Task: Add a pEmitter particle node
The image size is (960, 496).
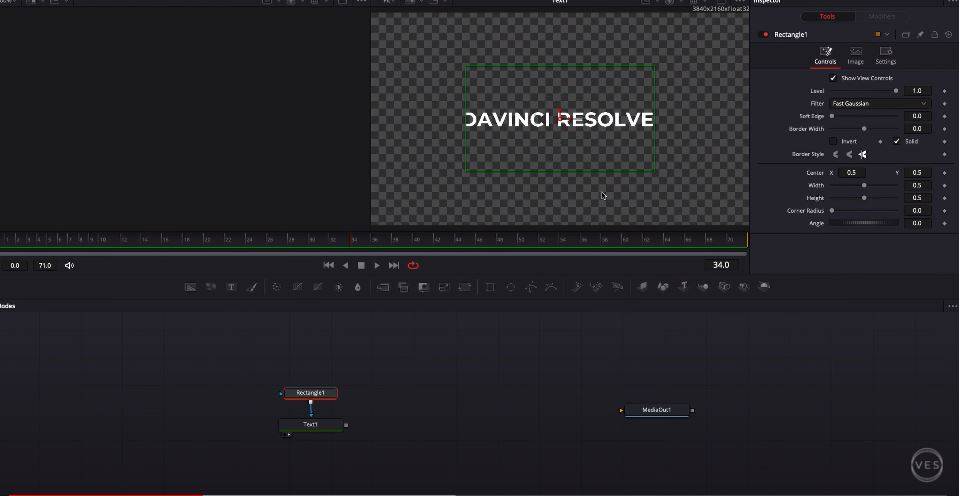Action: click(577, 287)
